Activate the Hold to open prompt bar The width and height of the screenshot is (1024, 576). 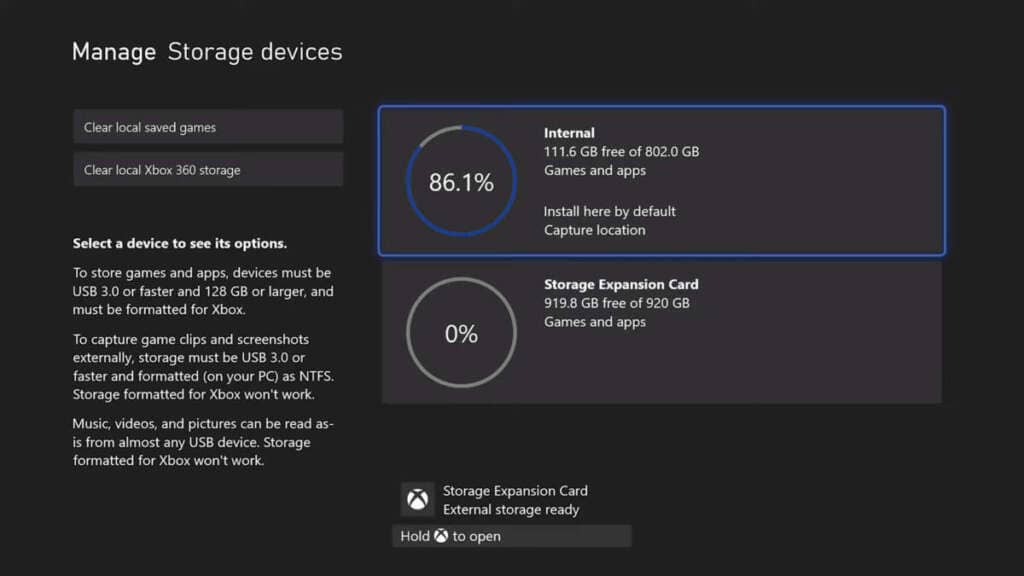coord(510,536)
